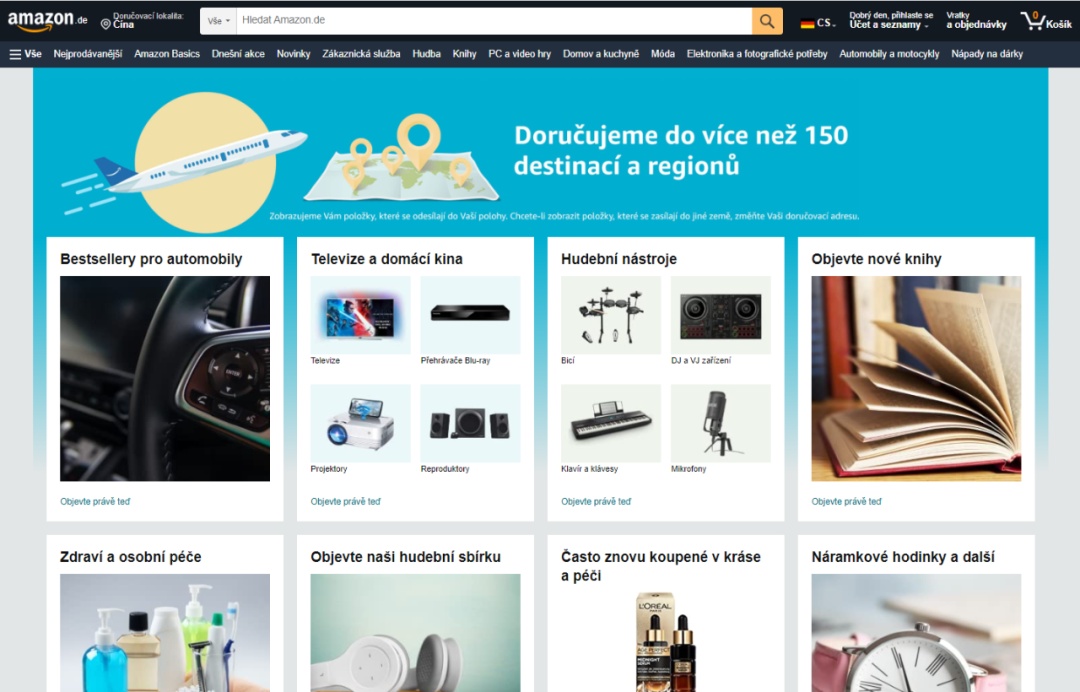Image resolution: width=1080 pixels, height=692 pixels.
Task: Click the L'Oréal serum product image
Action: click(x=665, y=642)
